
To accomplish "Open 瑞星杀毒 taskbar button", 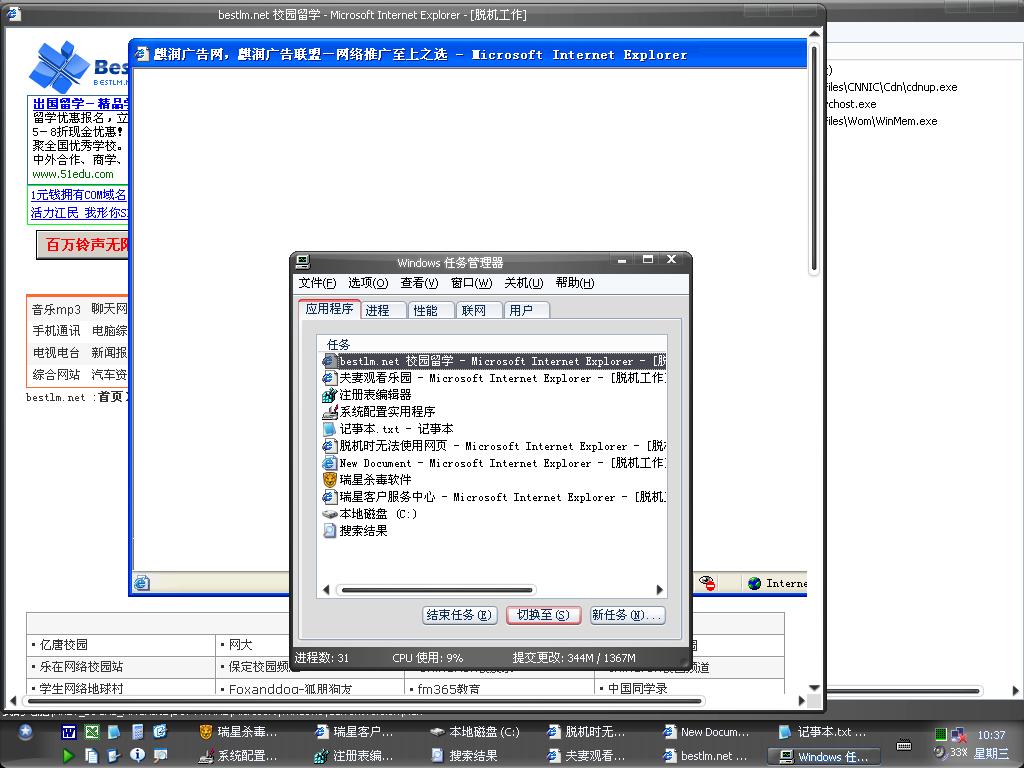I will [238, 732].
